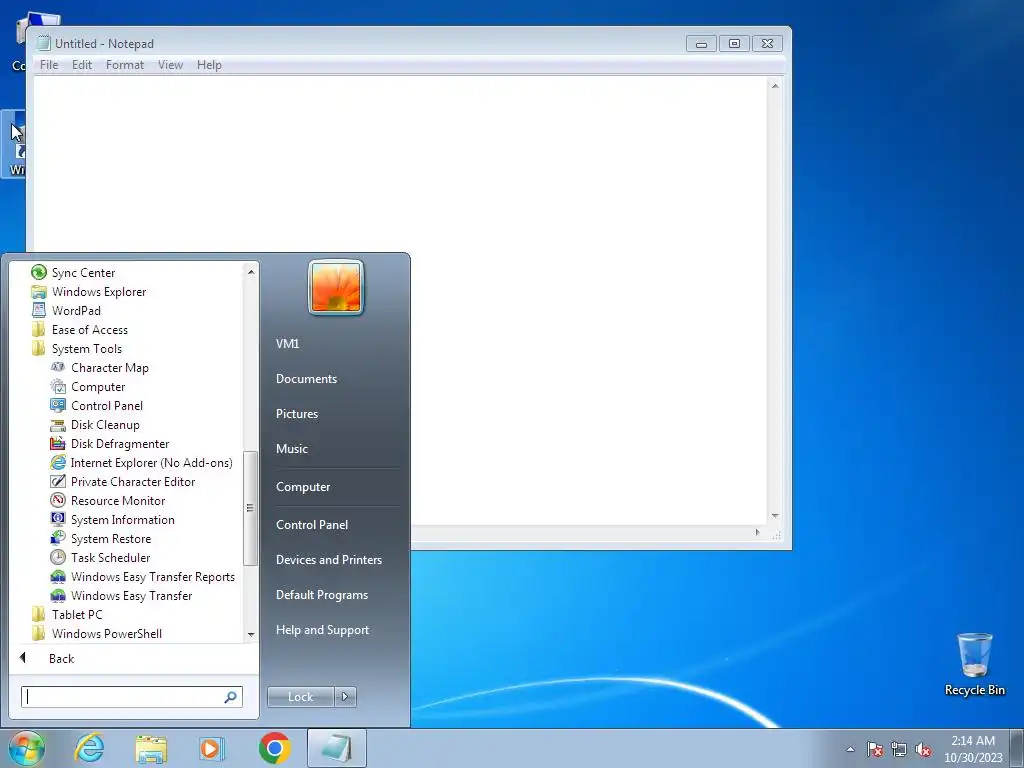This screenshot has width=1024, height=768.
Task: Open Sync Center from program list
Action: click(84, 273)
